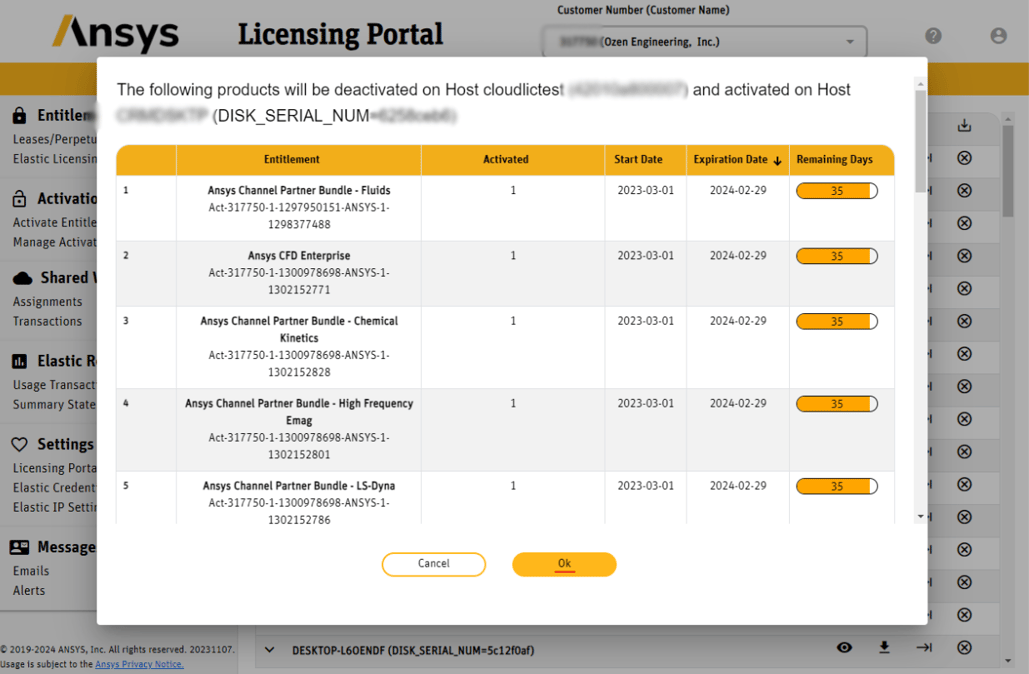
Task: Click the Shared cloud icon
Action: point(24,277)
